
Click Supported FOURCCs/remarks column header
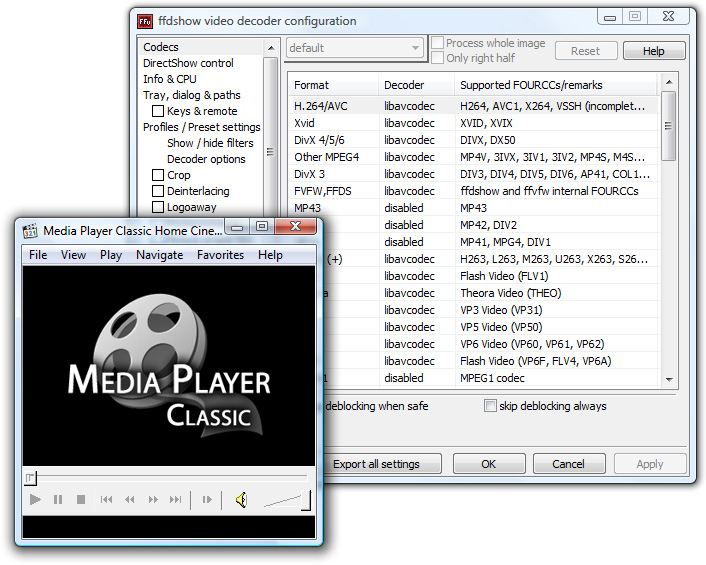[x=557, y=85]
